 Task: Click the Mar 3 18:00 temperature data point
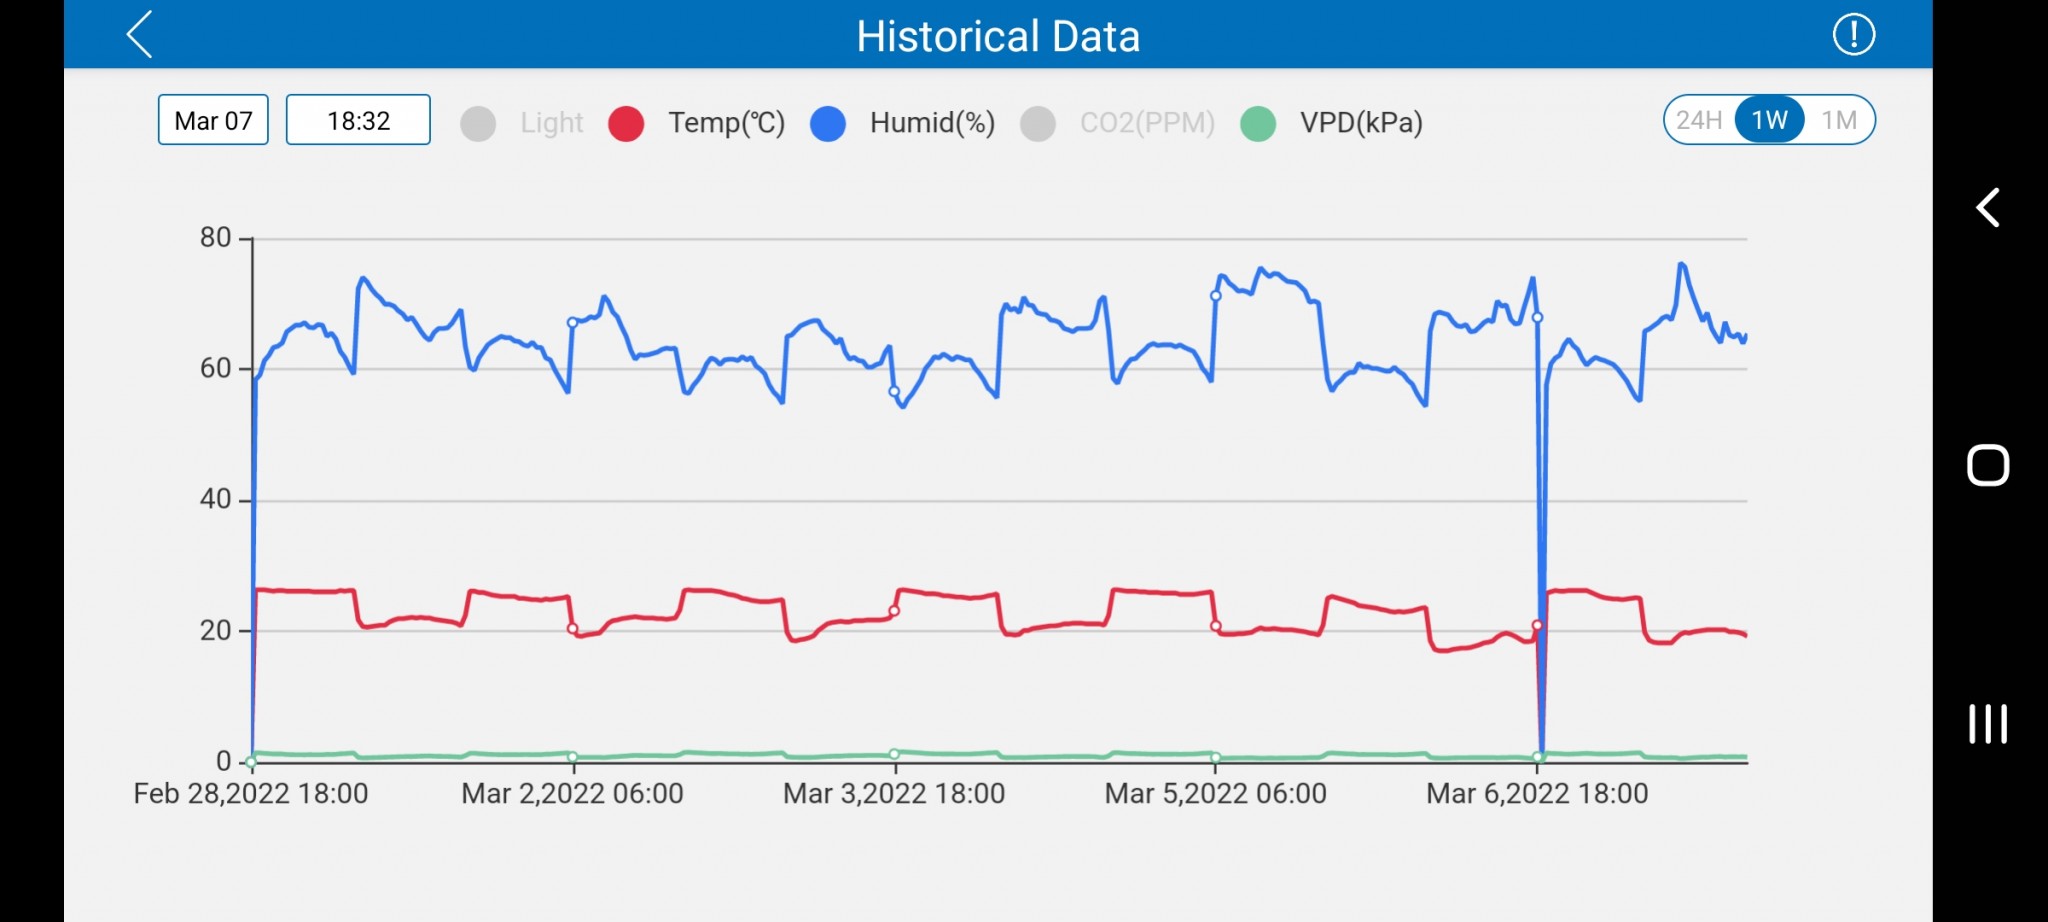(x=894, y=611)
